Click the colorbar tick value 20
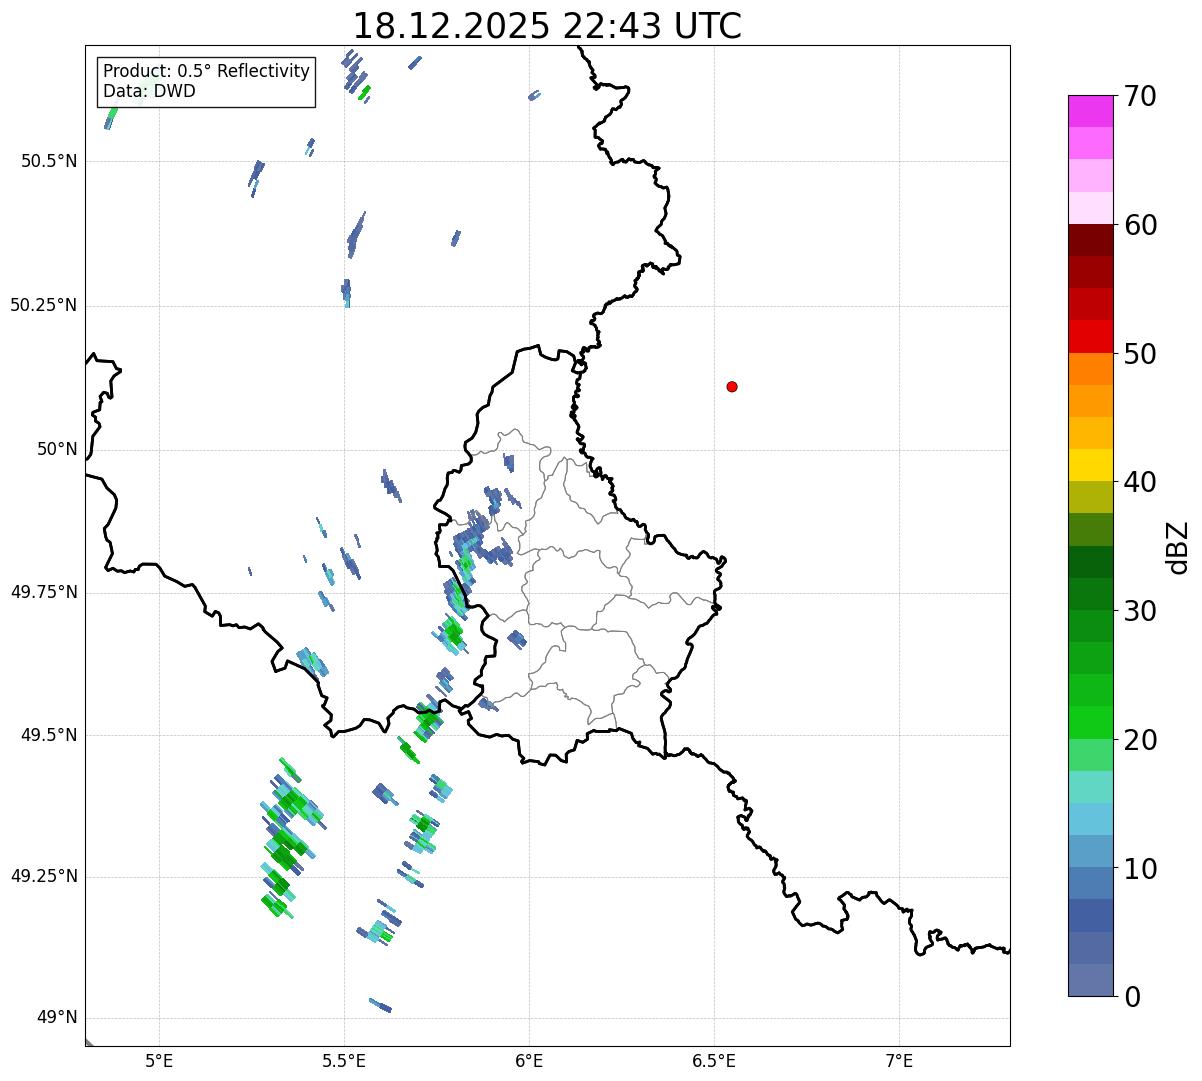The width and height of the screenshot is (1202, 1081). point(1140,740)
